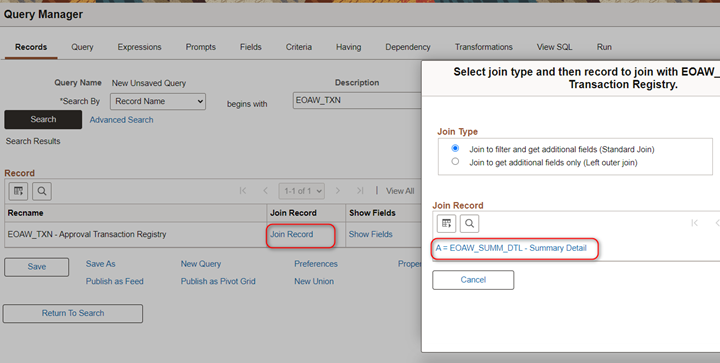The width and height of the screenshot is (720, 363).
Task: Go to first row in Record grid
Action: (x=243, y=190)
